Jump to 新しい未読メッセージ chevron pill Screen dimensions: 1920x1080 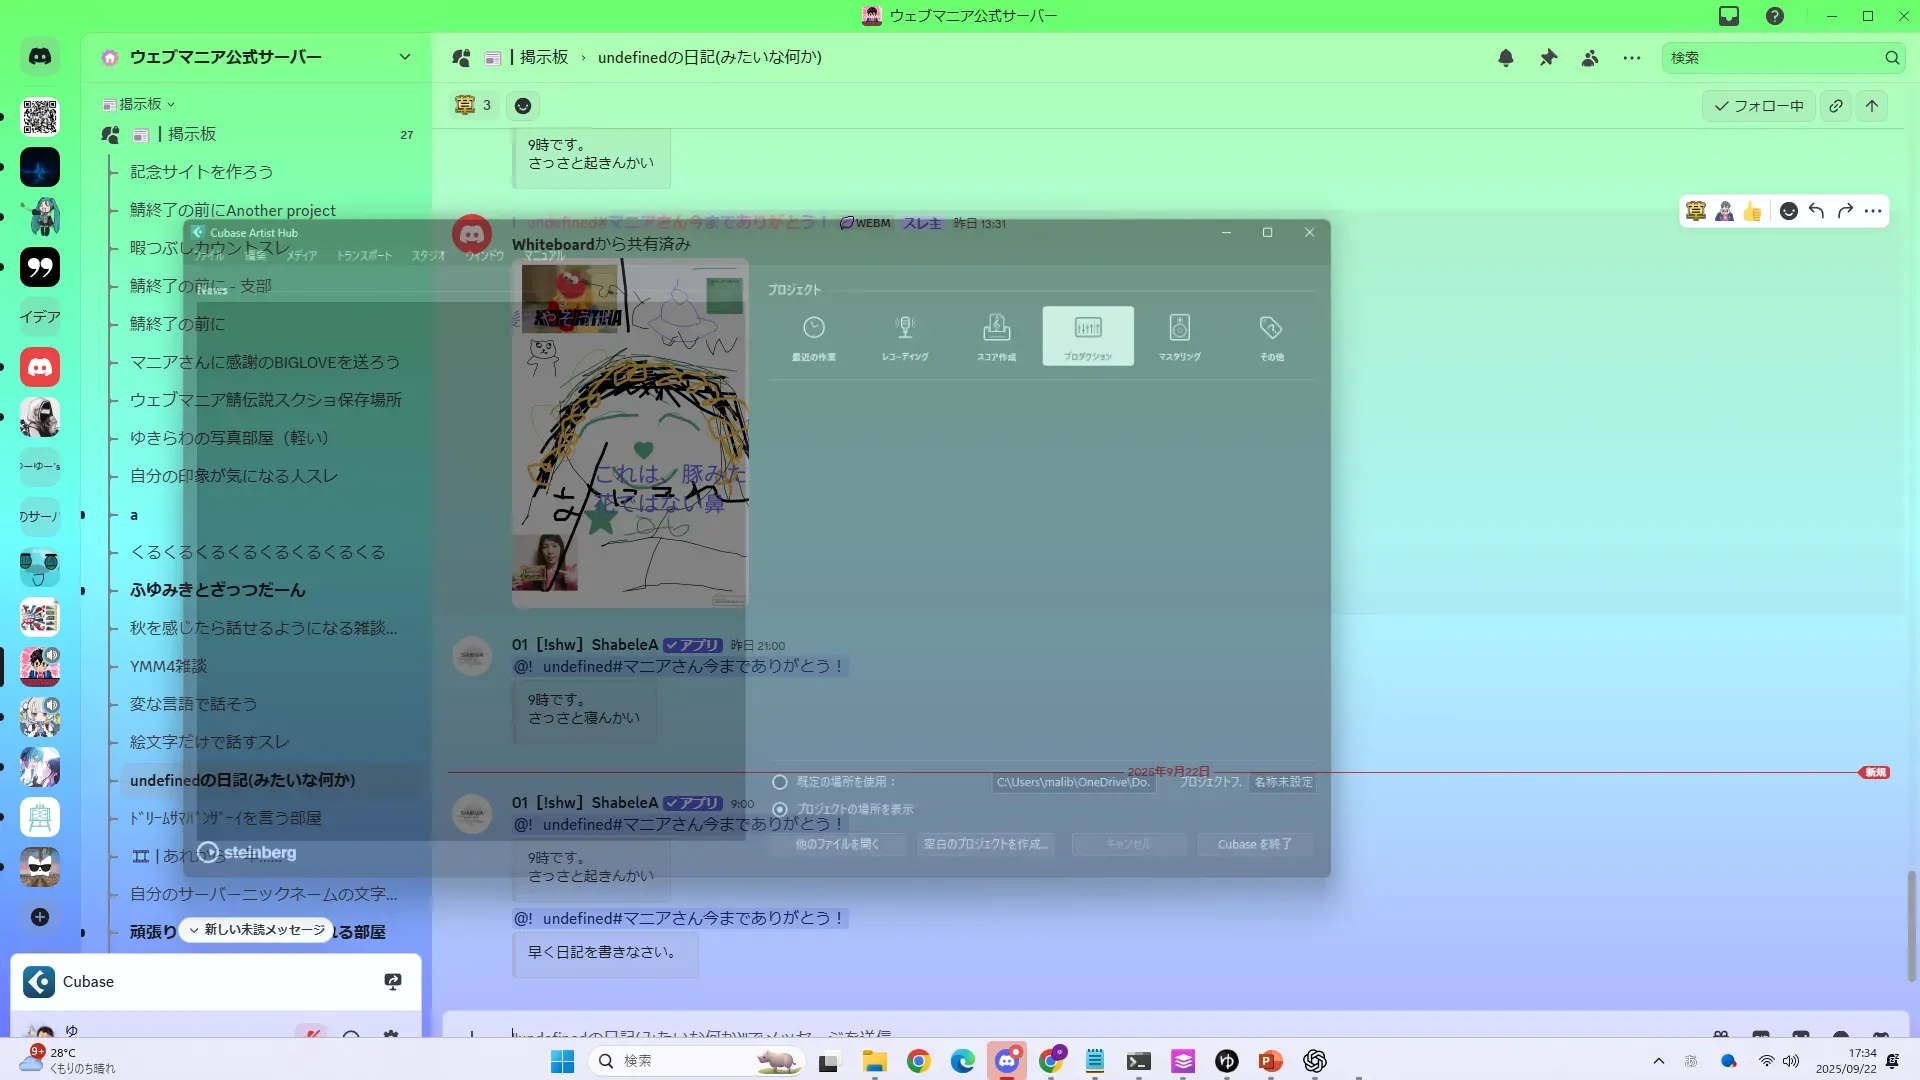(x=257, y=930)
